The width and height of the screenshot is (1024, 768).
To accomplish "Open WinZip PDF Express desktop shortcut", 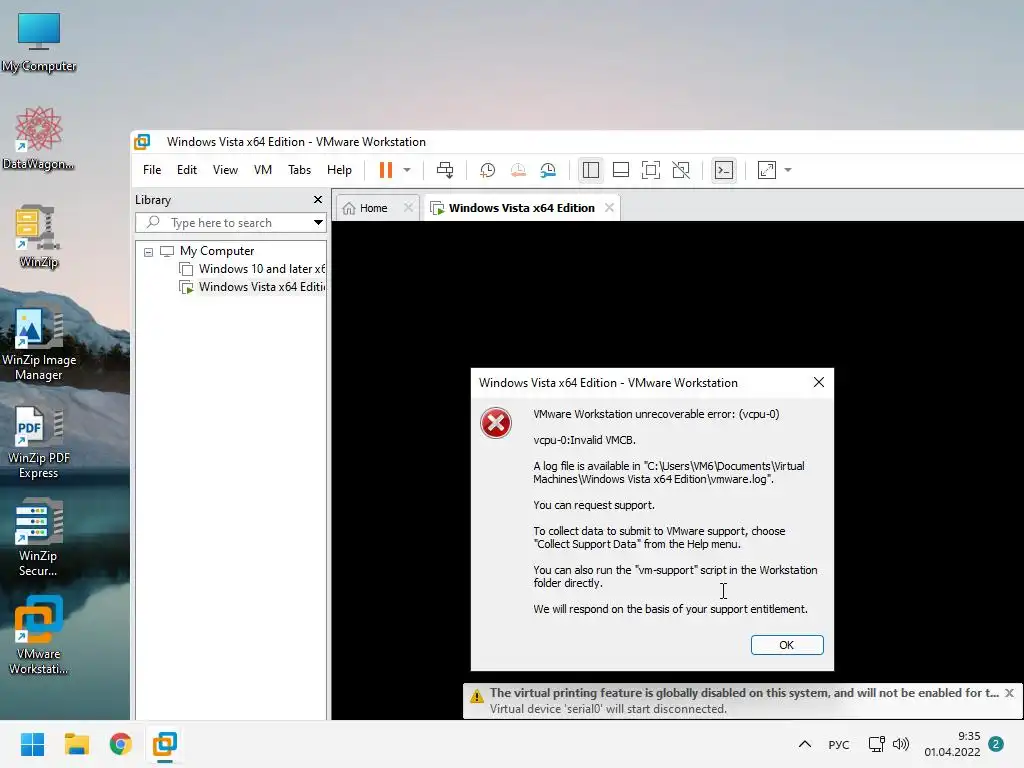I will coord(39,441).
